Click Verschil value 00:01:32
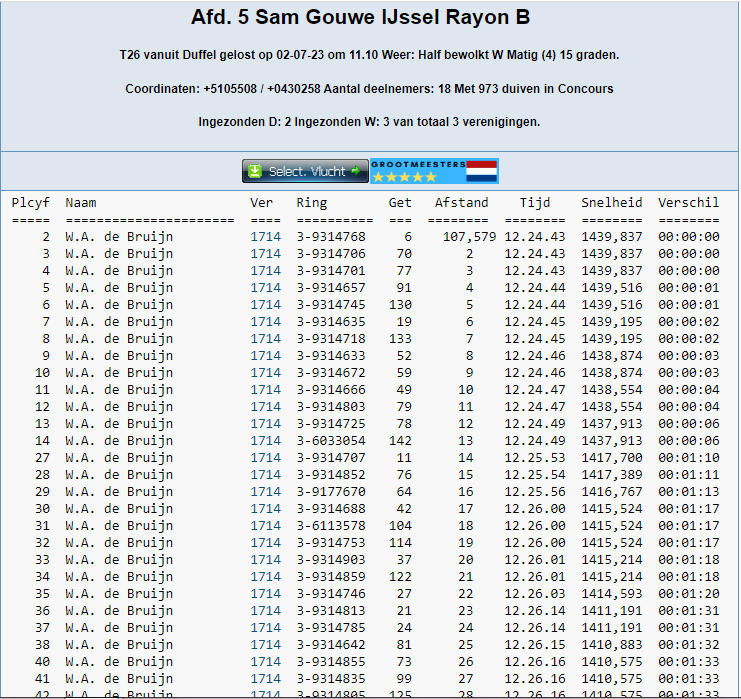This screenshot has width=741, height=699. click(x=689, y=645)
